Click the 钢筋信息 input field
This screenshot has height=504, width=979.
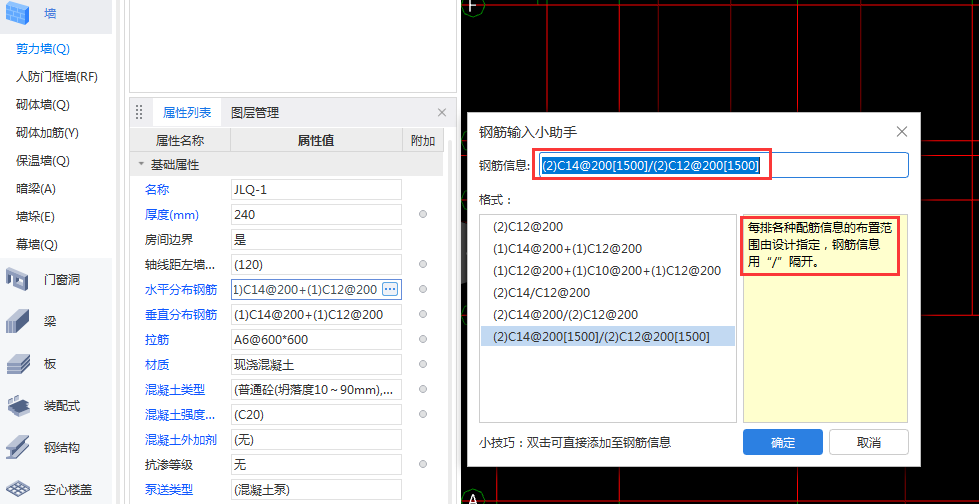(x=724, y=165)
